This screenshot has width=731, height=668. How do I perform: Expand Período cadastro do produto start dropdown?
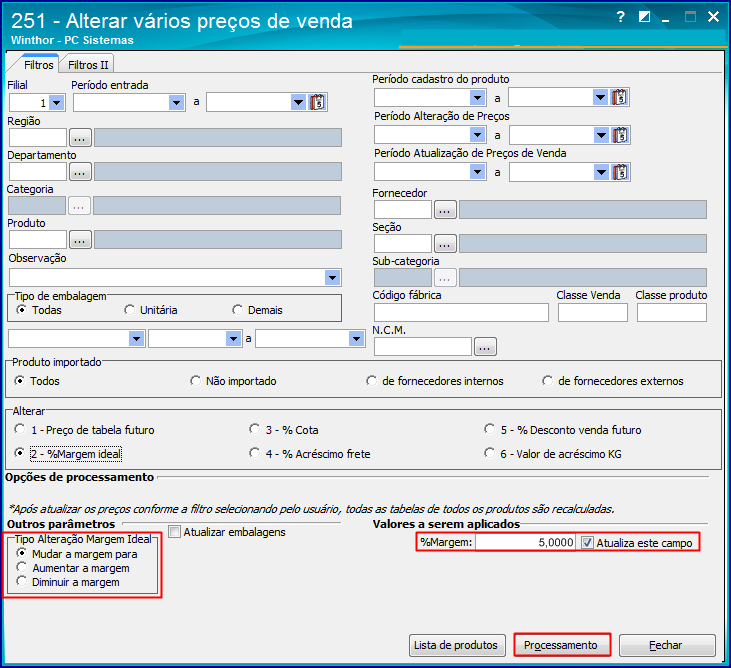click(x=477, y=97)
